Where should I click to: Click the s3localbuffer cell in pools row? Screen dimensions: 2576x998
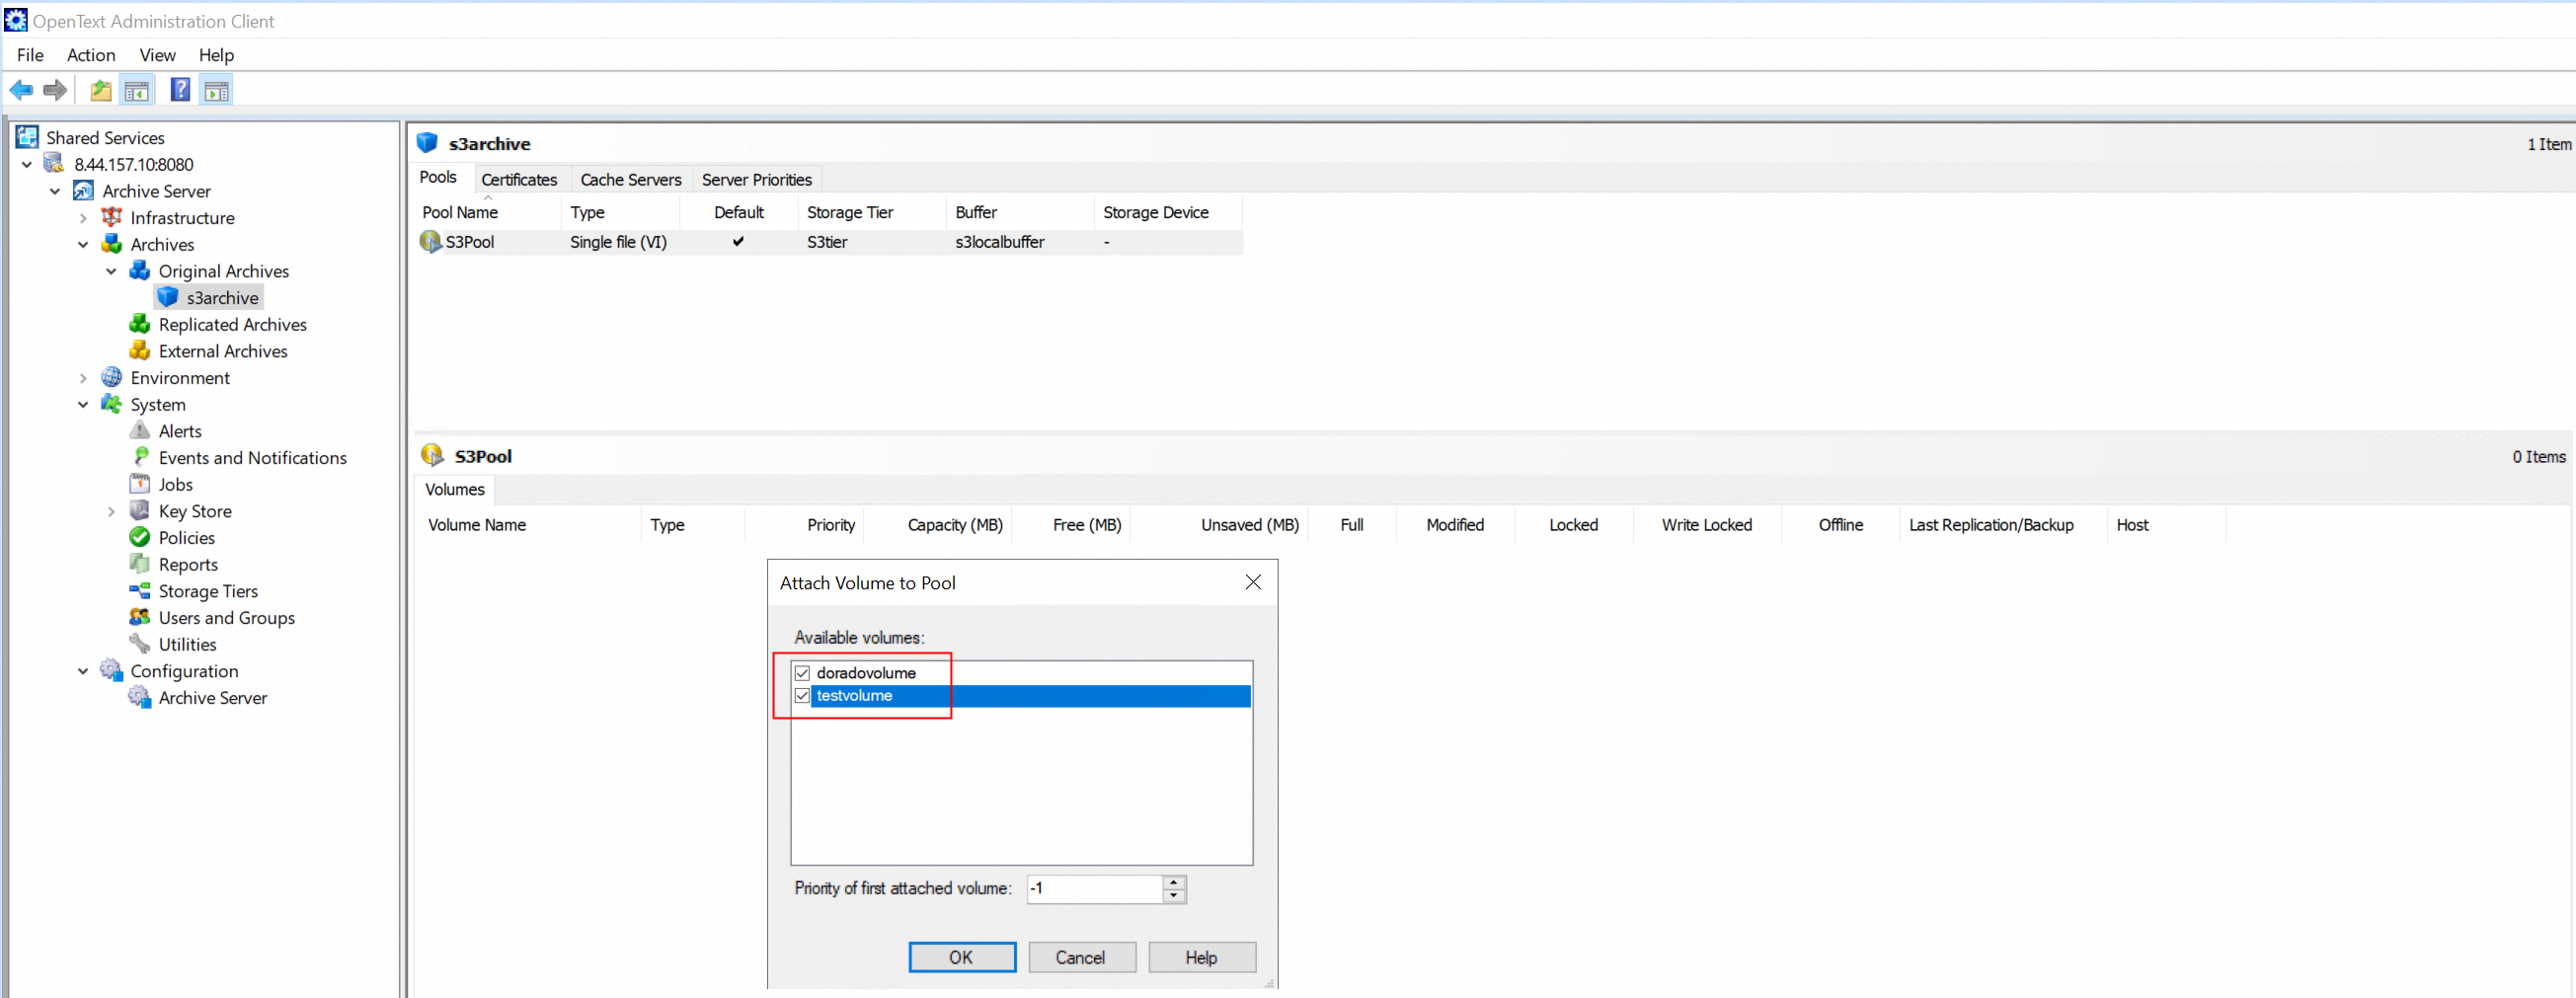[999, 242]
